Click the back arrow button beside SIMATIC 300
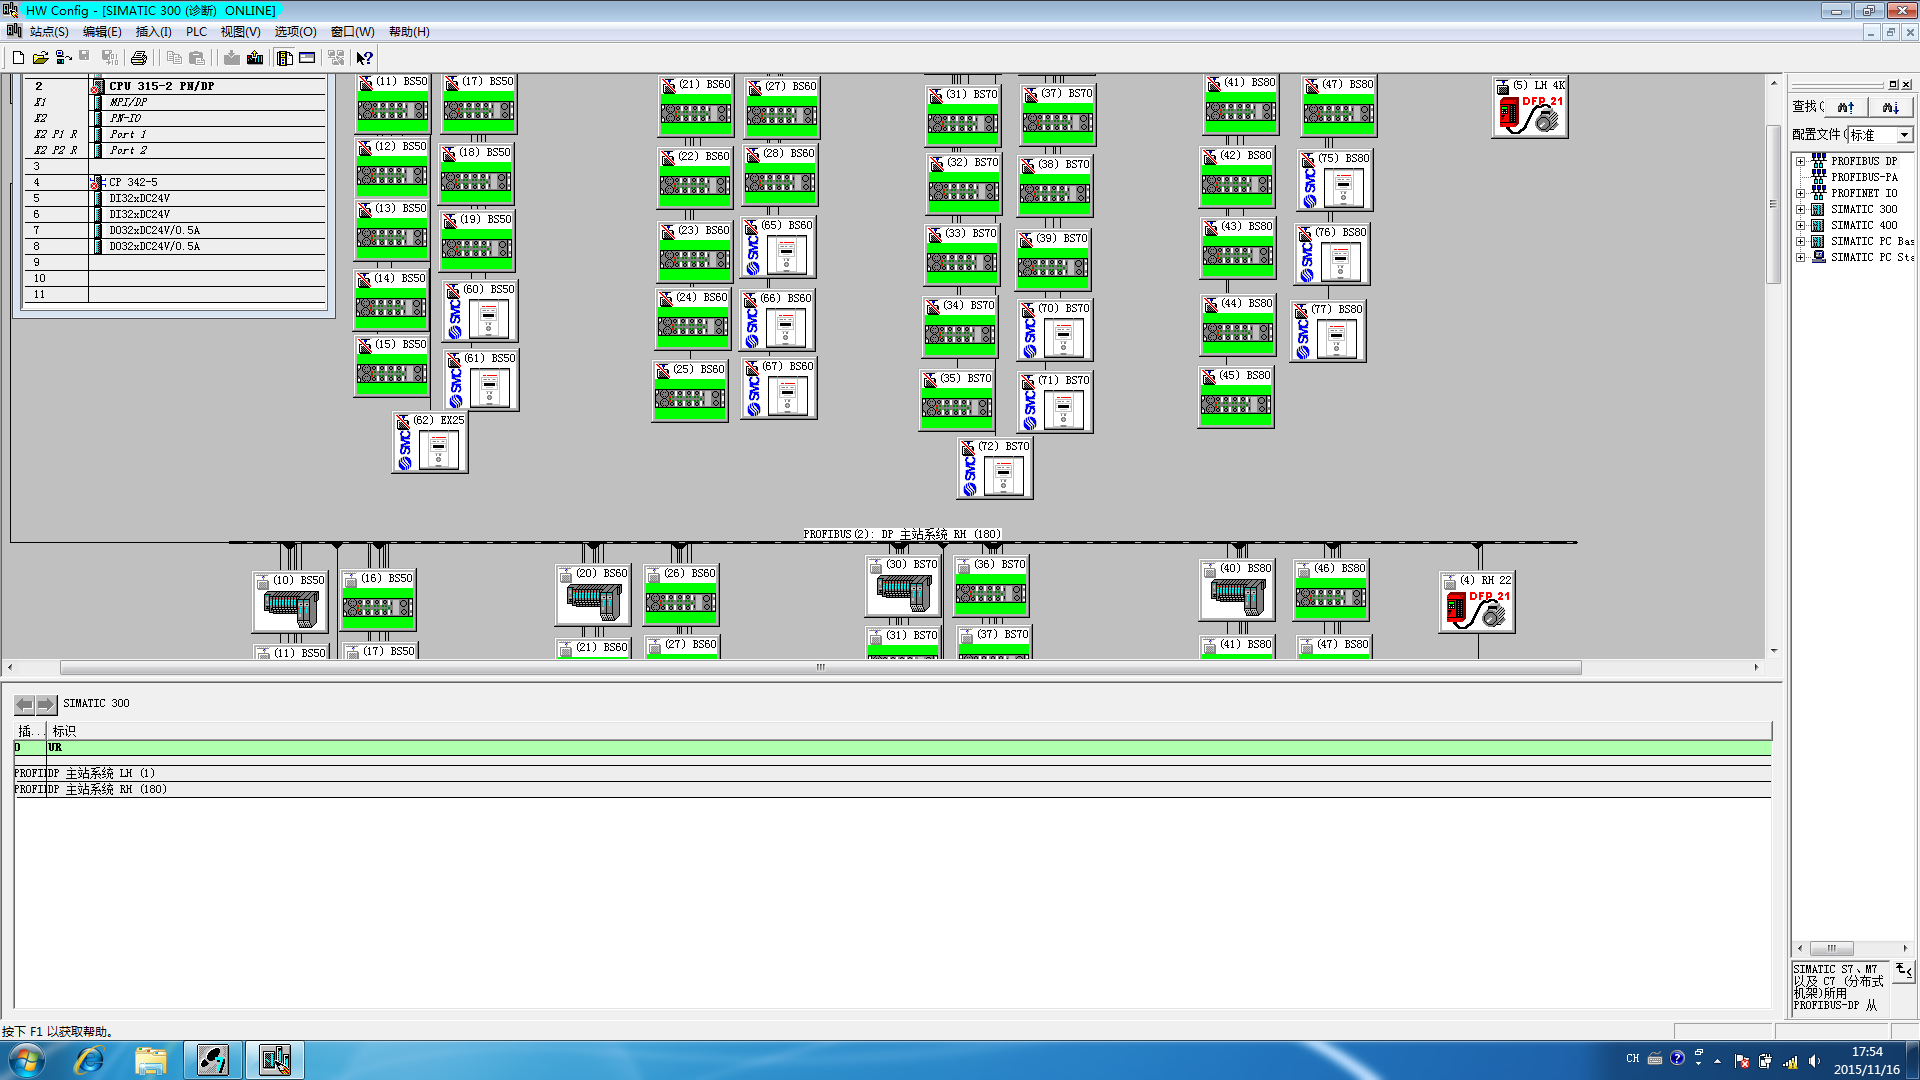Image resolution: width=1920 pixels, height=1080 pixels. coord(25,704)
